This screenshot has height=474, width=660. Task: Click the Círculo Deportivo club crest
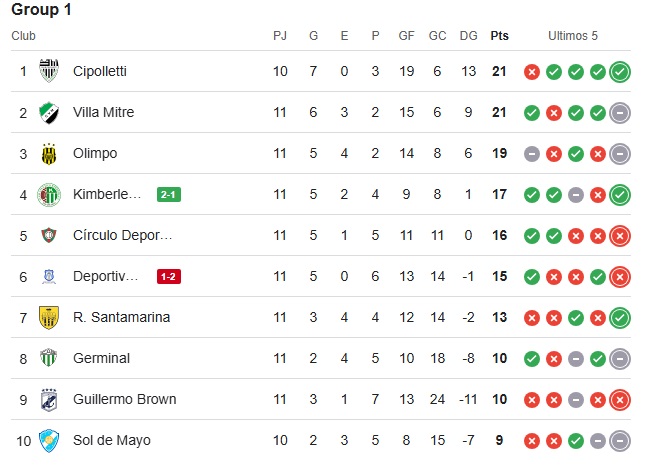coord(49,235)
